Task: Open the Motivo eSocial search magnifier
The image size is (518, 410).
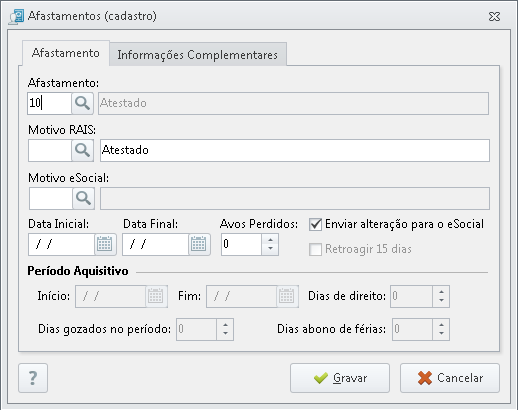Action: (83, 198)
